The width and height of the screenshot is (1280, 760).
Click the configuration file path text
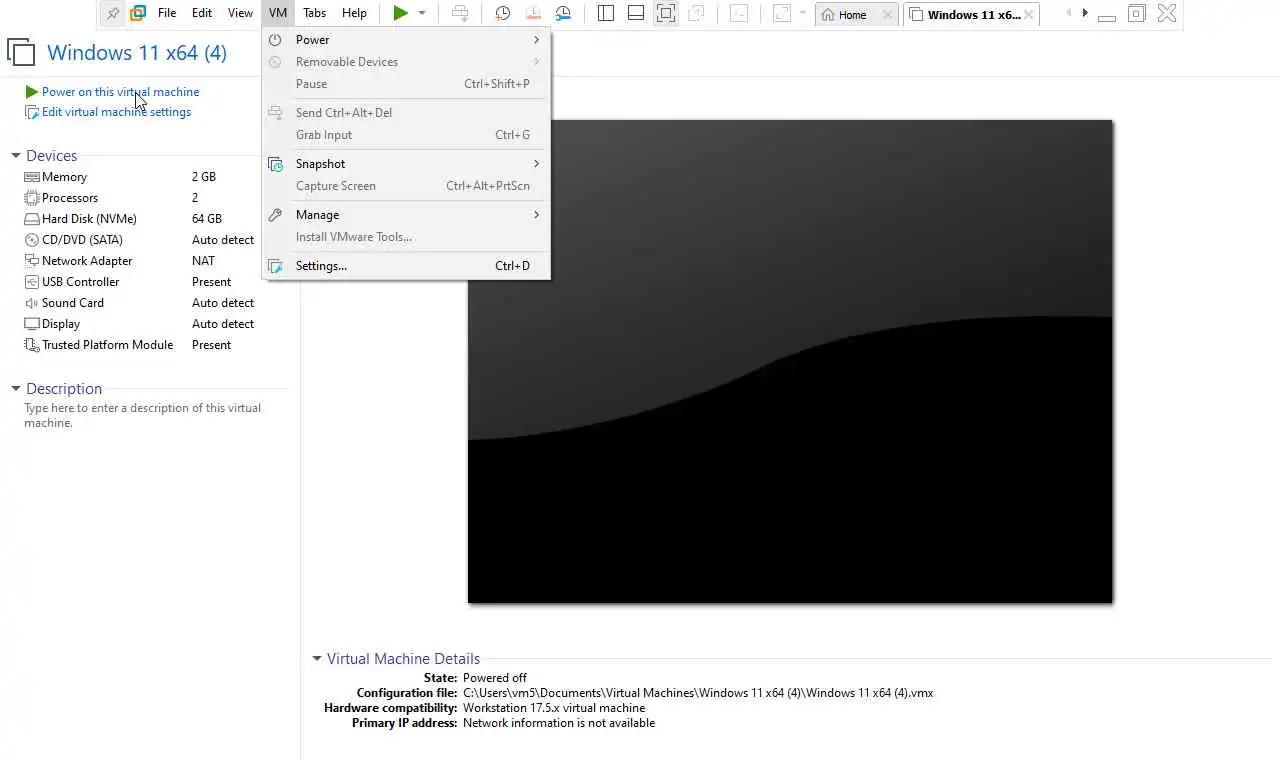[x=698, y=693]
